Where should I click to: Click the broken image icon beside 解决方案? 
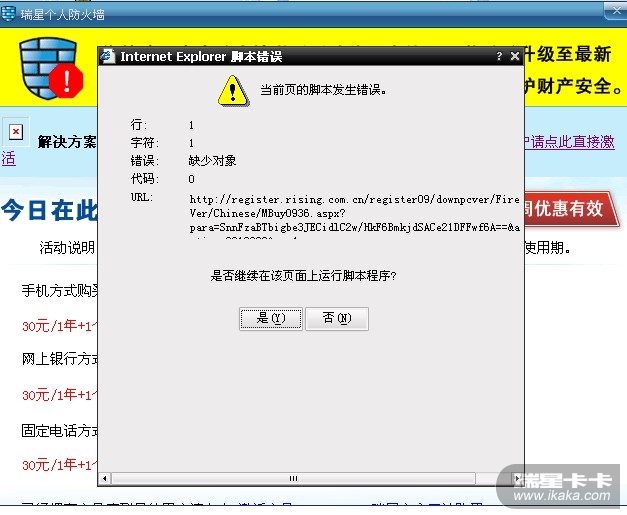(16, 132)
